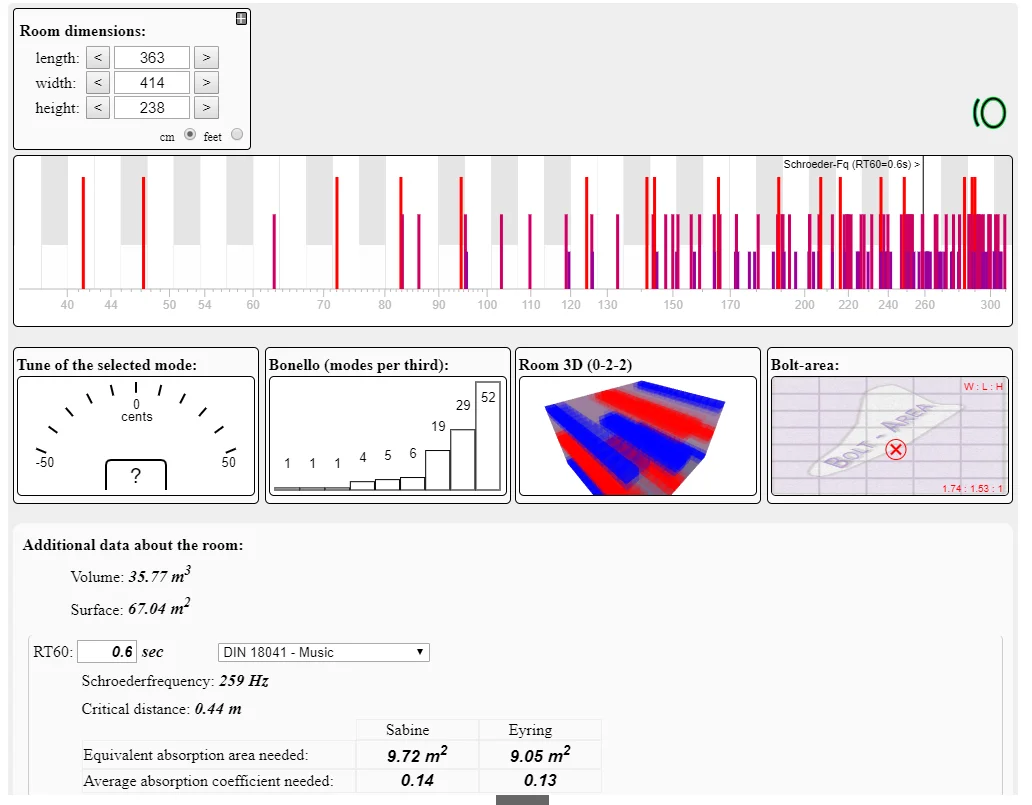Click the expand icon in Room dimensions panel
This screenshot has height=805, width=1032.
[x=241, y=18]
